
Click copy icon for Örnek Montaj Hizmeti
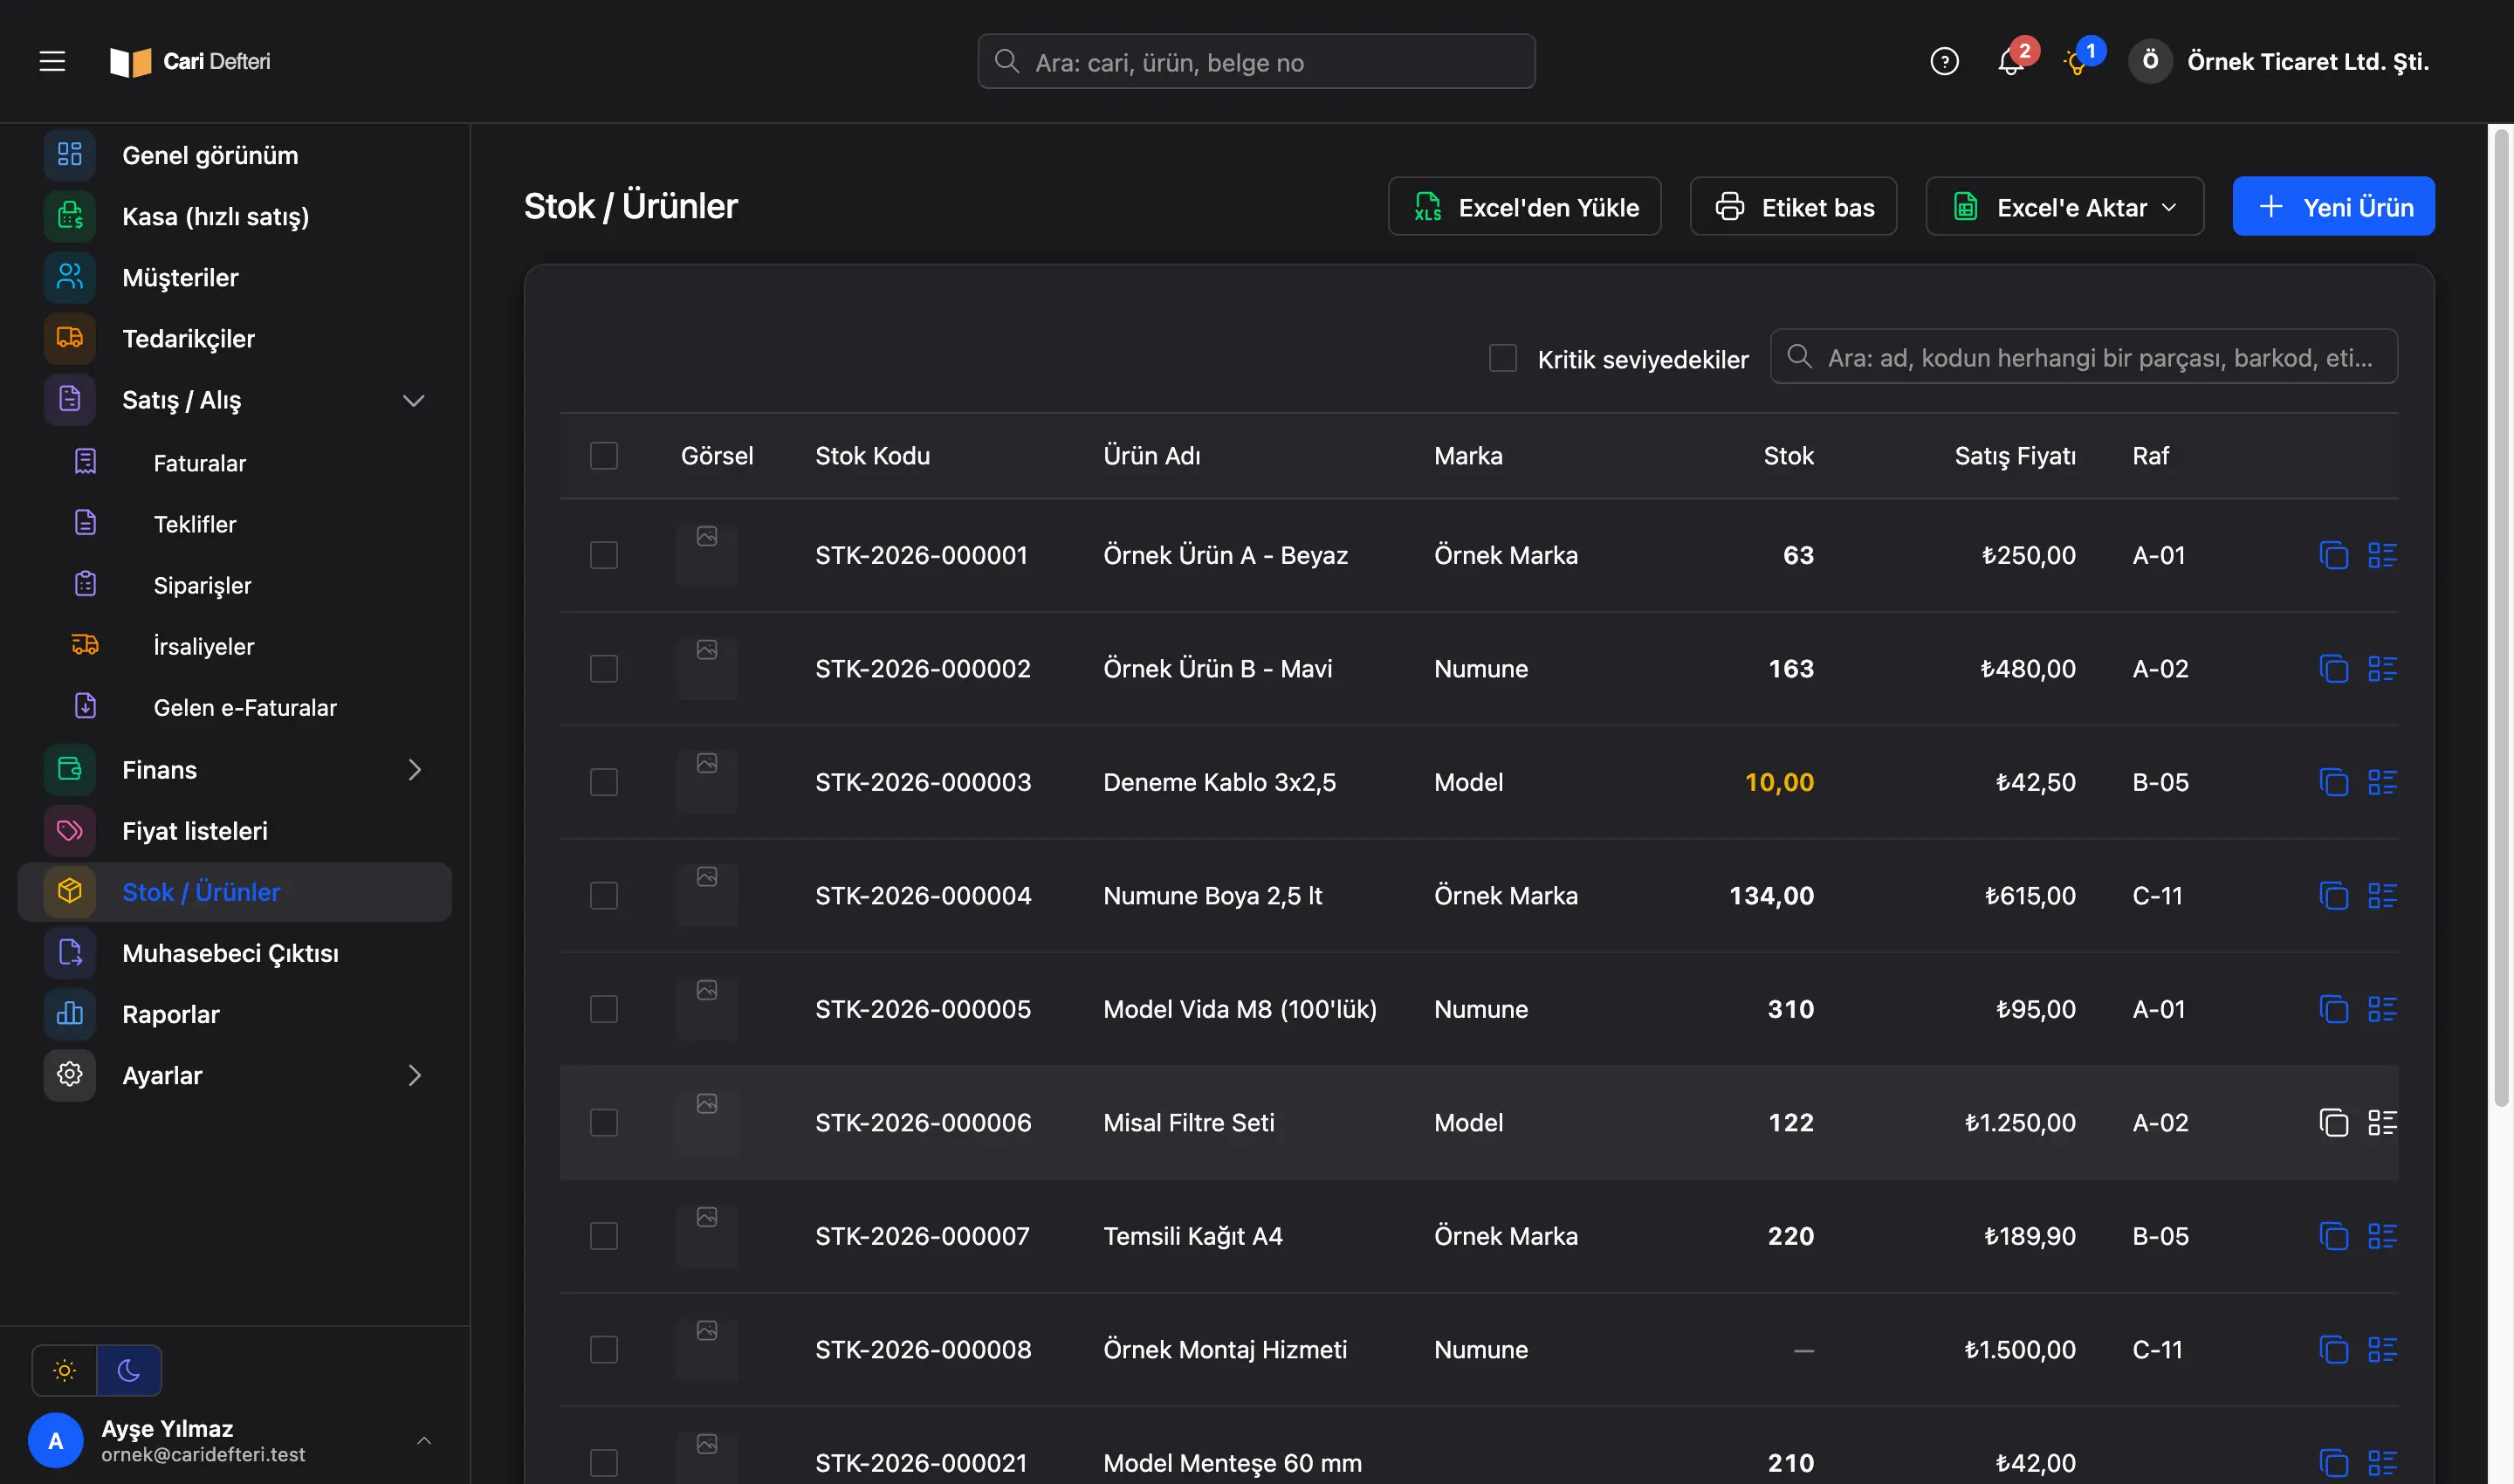tap(2333, 1349)
